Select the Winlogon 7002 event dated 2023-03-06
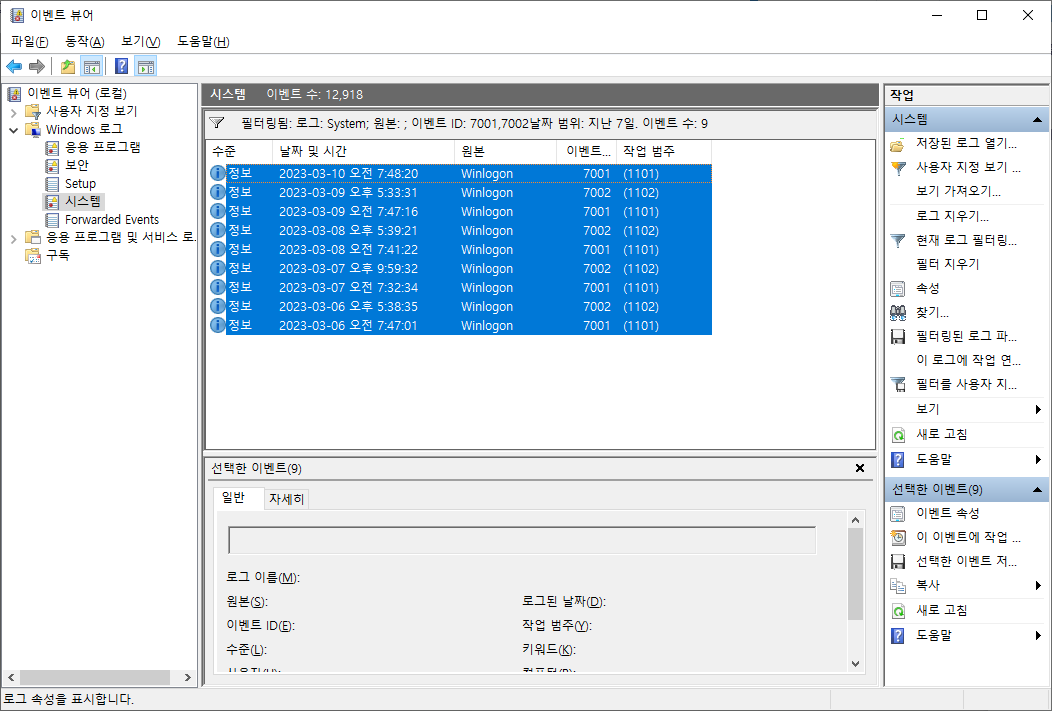The image size is (1052, 711). pyautogui.click(x=400, y=306)
